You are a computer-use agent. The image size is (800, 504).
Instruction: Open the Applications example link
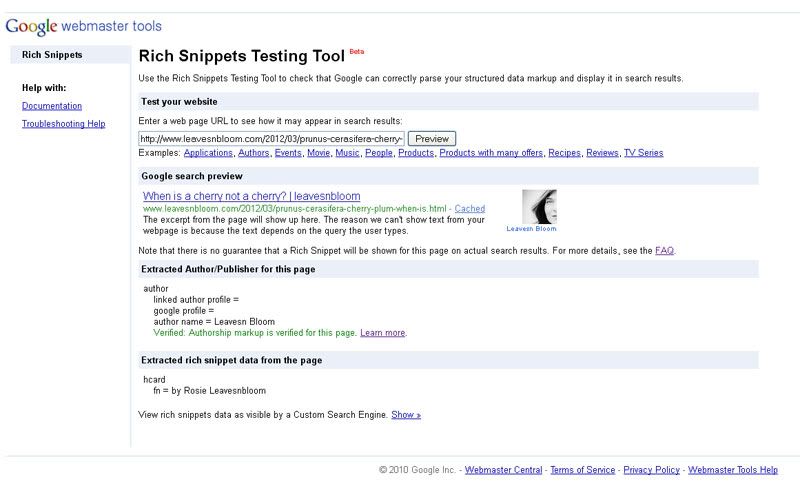click(208, 153)
